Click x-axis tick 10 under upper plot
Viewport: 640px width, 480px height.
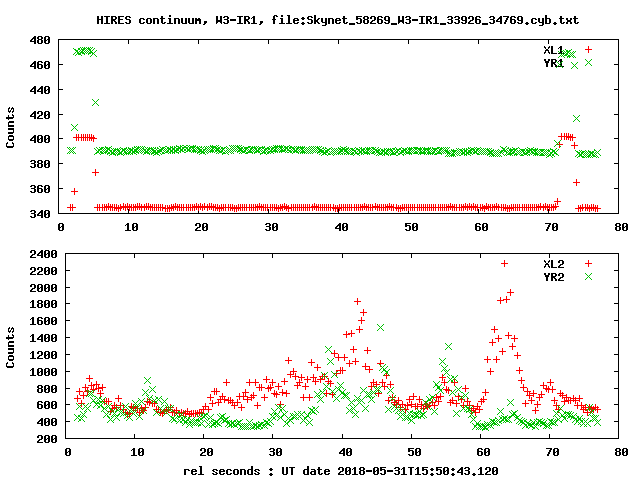pyautogui.click(x=131, y=227)
